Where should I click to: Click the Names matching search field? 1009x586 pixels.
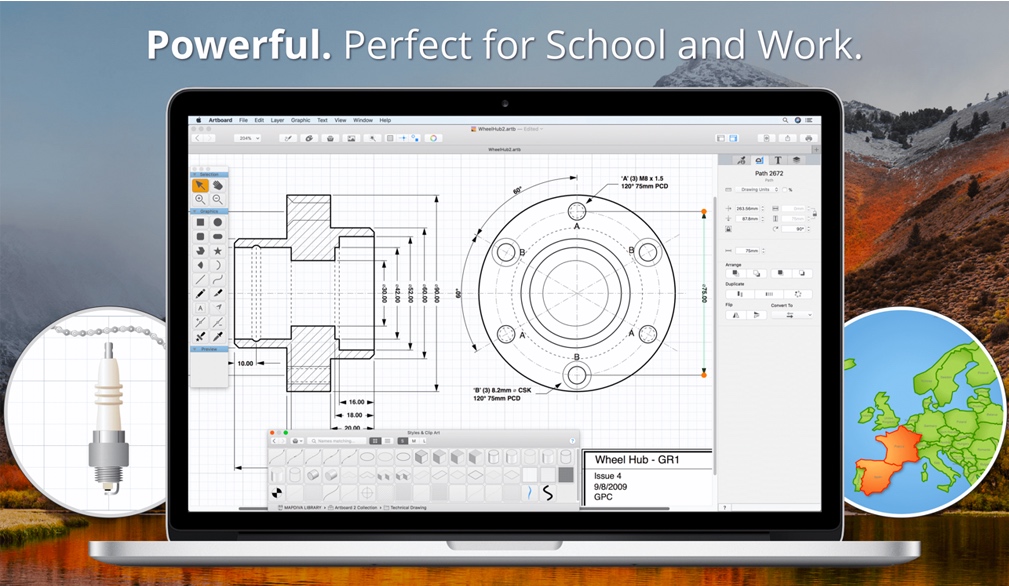[x=335, y=440]
